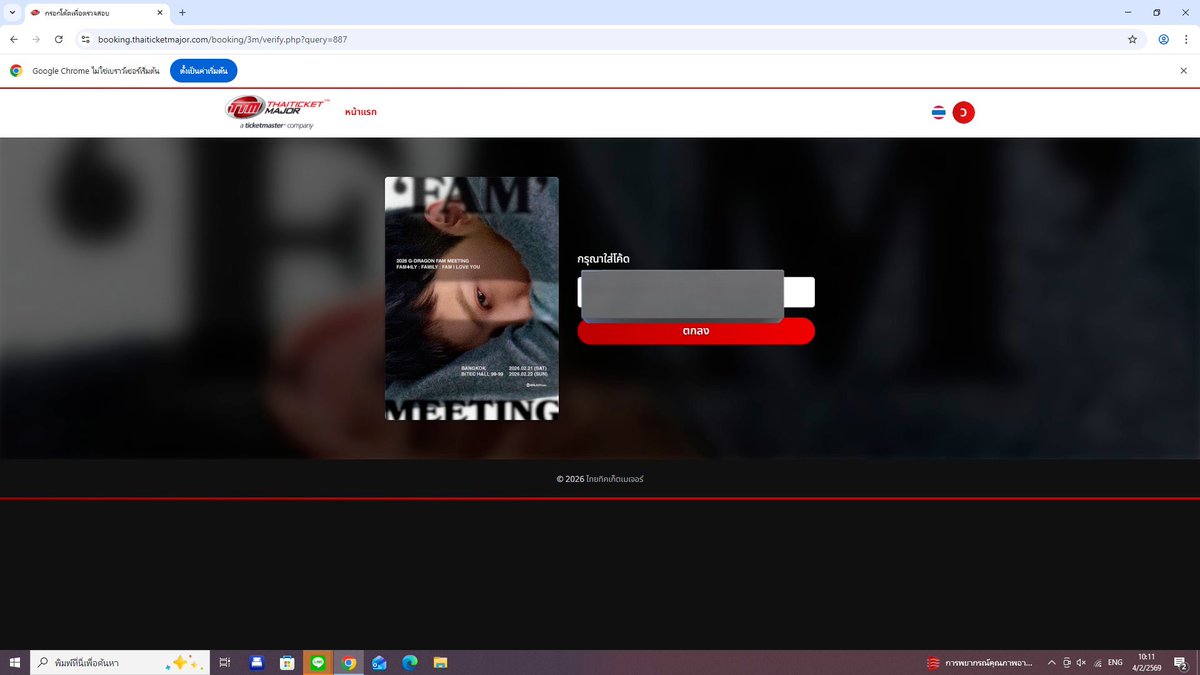
Task: Show hidden tray icons with the chevron
Action: 1051,662
